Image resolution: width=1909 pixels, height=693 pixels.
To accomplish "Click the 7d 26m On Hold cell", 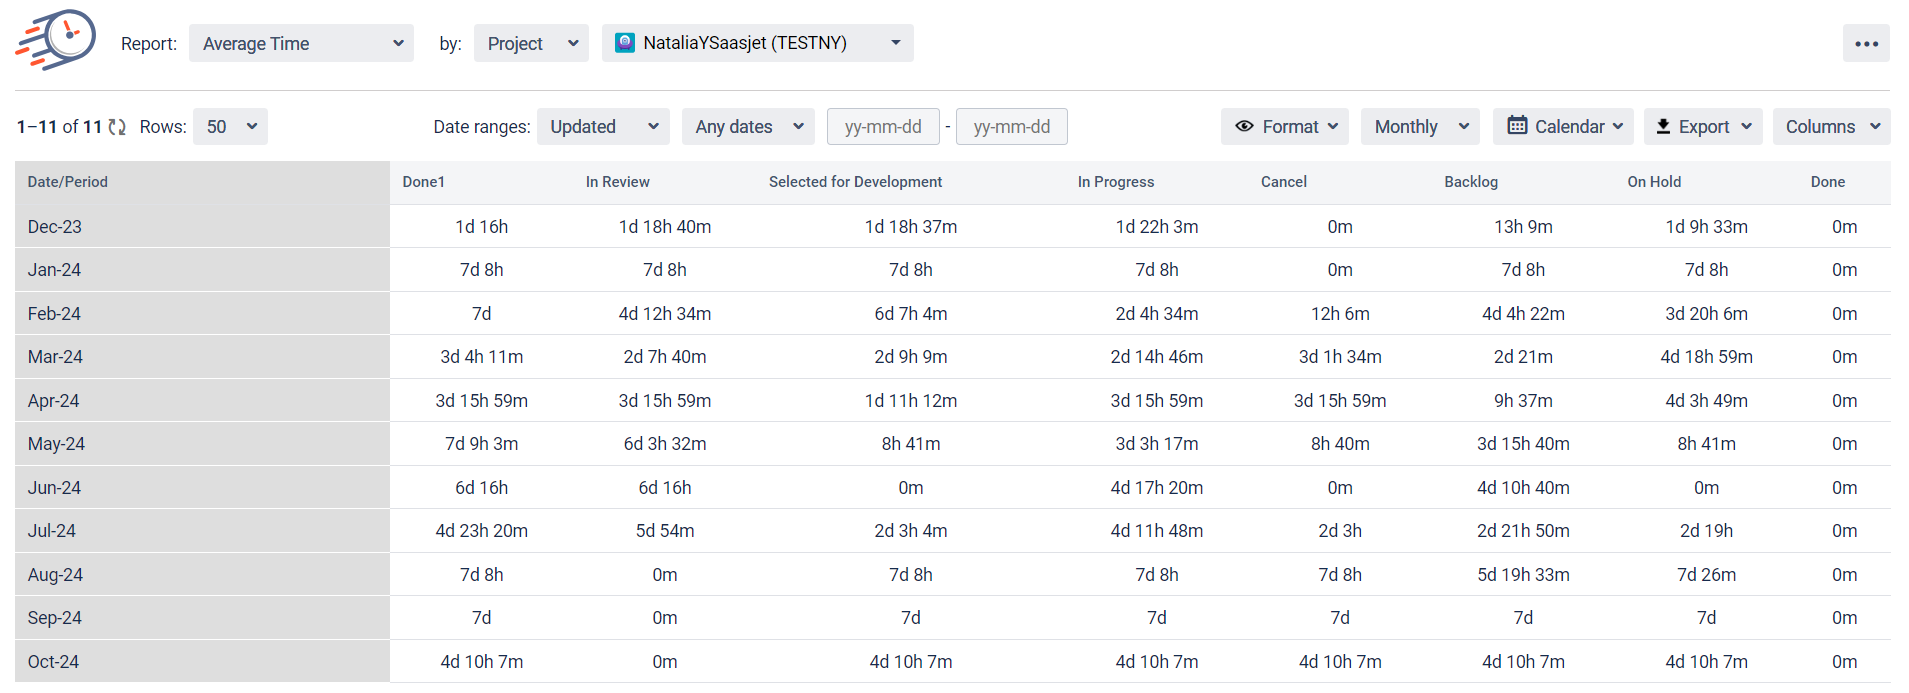I will 1707,575.
